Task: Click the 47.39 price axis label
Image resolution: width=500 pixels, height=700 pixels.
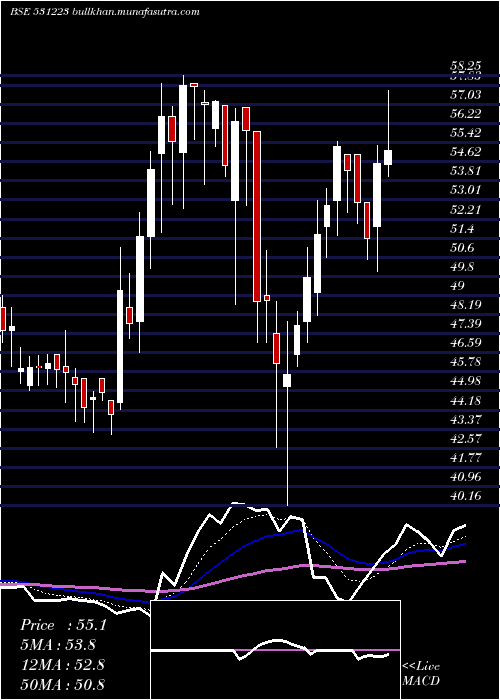Action: 466,324
